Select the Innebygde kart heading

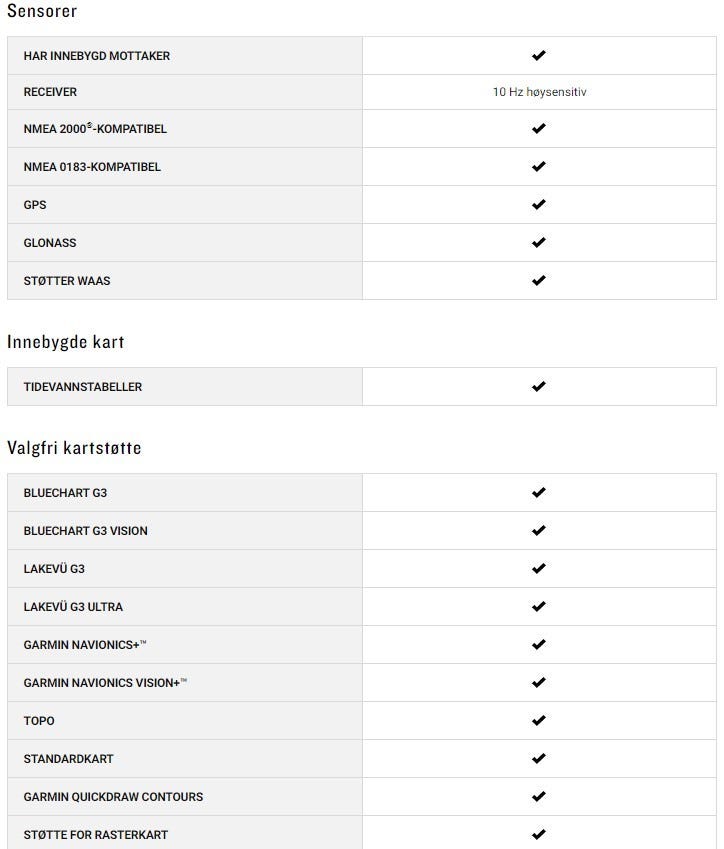66,342
